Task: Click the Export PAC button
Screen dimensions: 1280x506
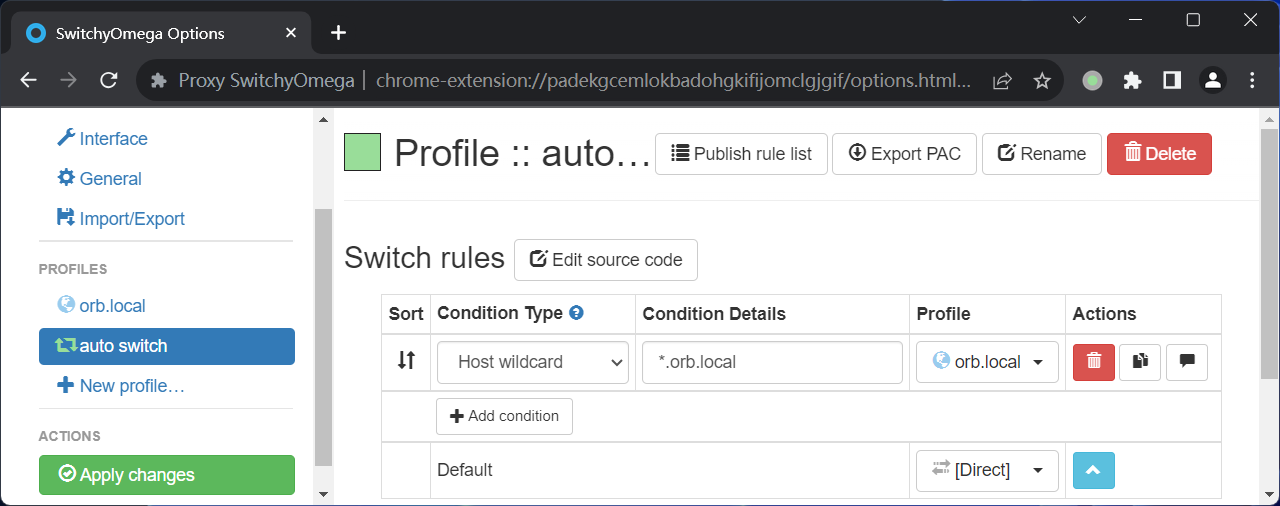Action: tap(904, 154)
